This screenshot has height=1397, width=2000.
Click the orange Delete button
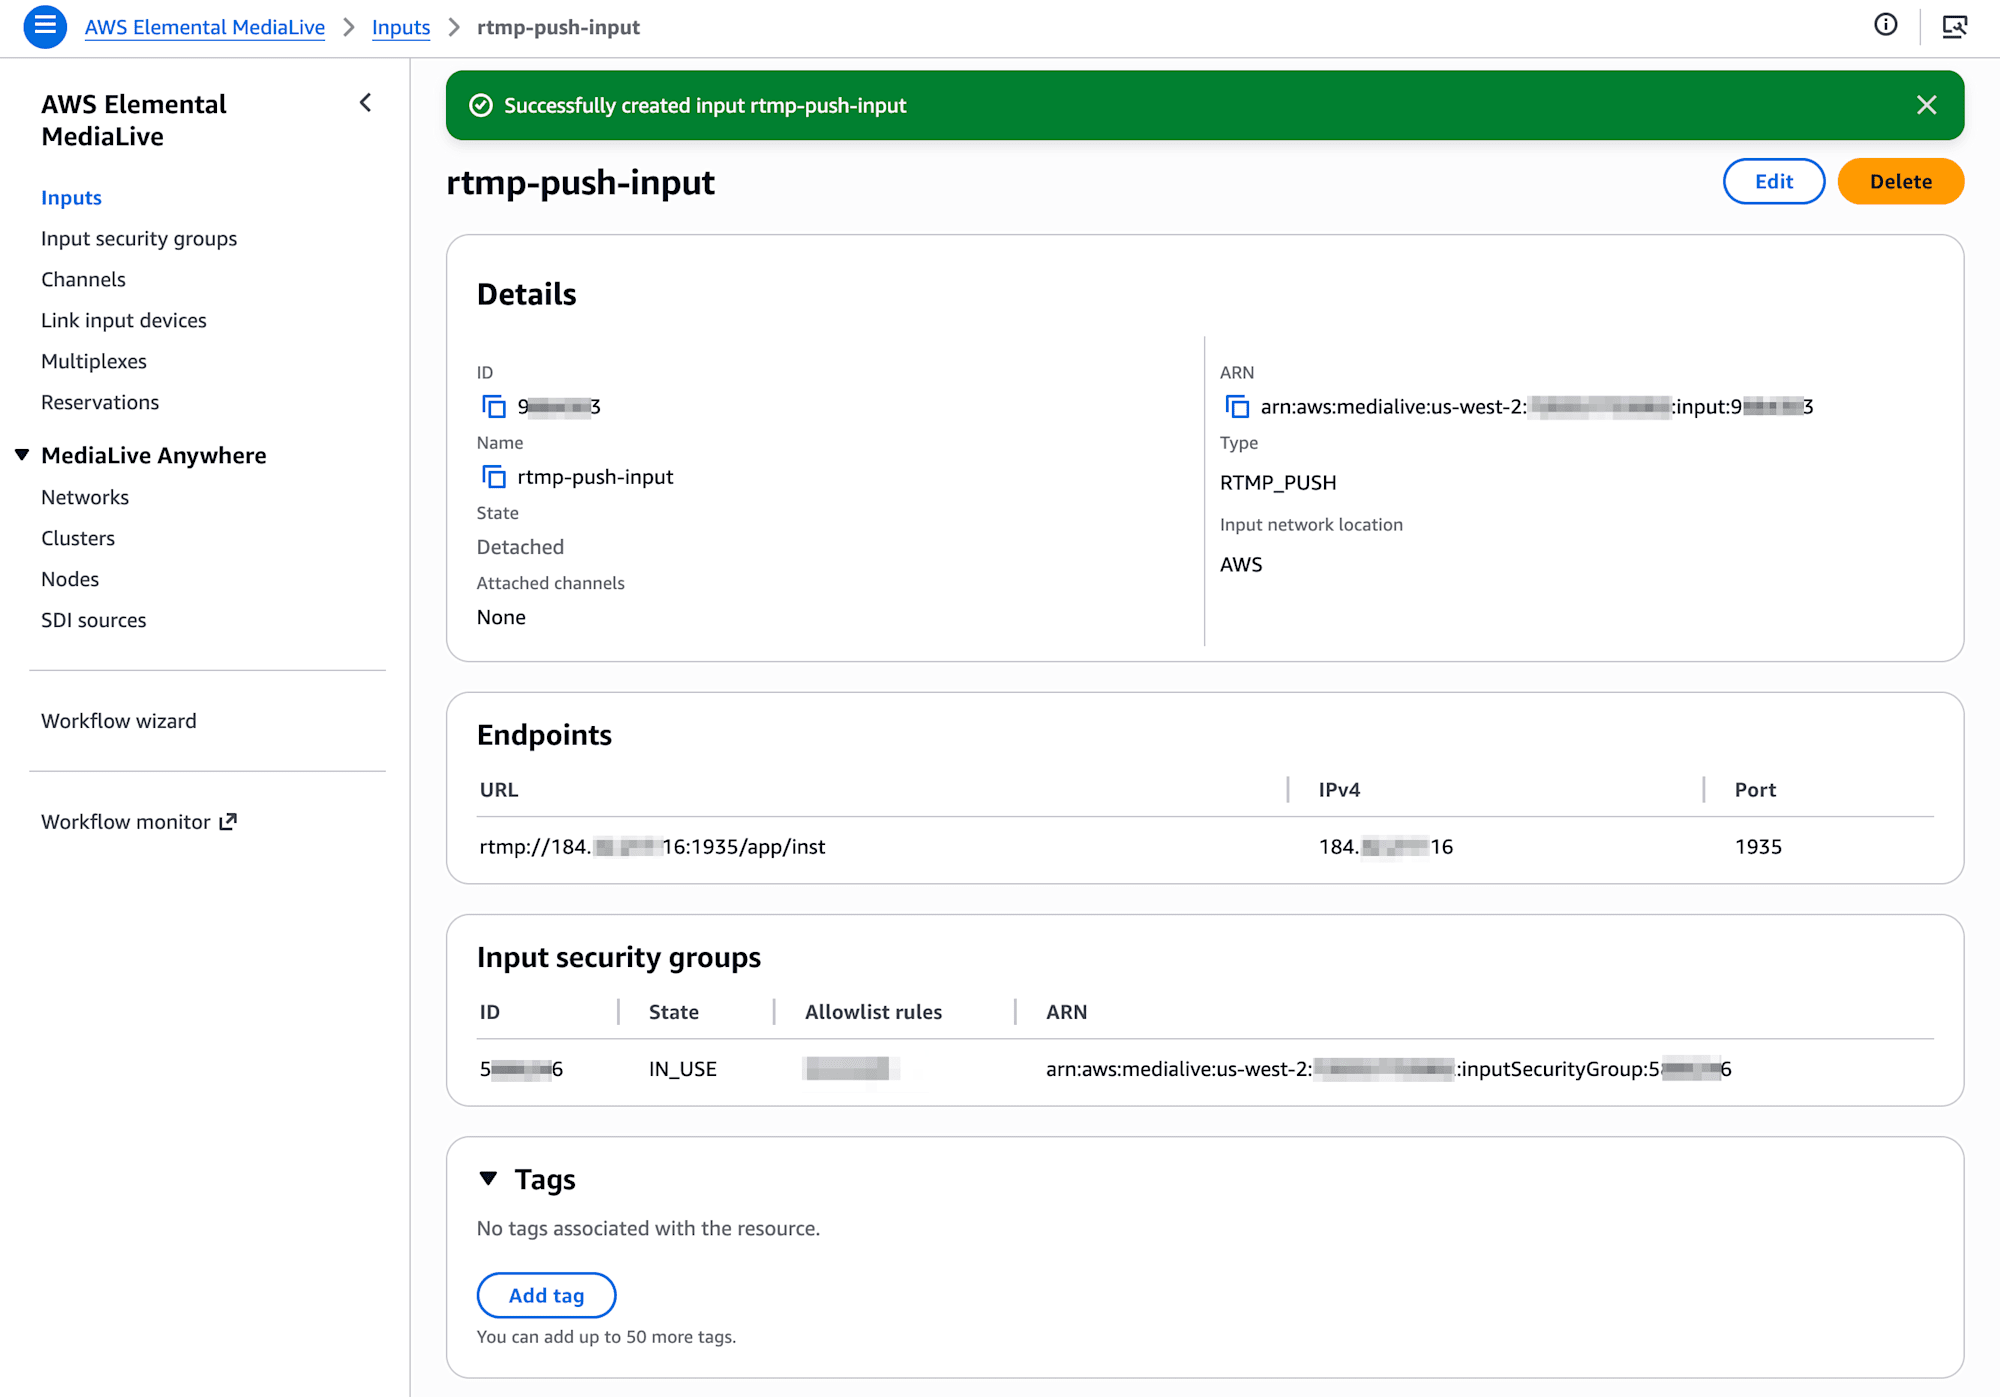click(x=1900, y=181)
